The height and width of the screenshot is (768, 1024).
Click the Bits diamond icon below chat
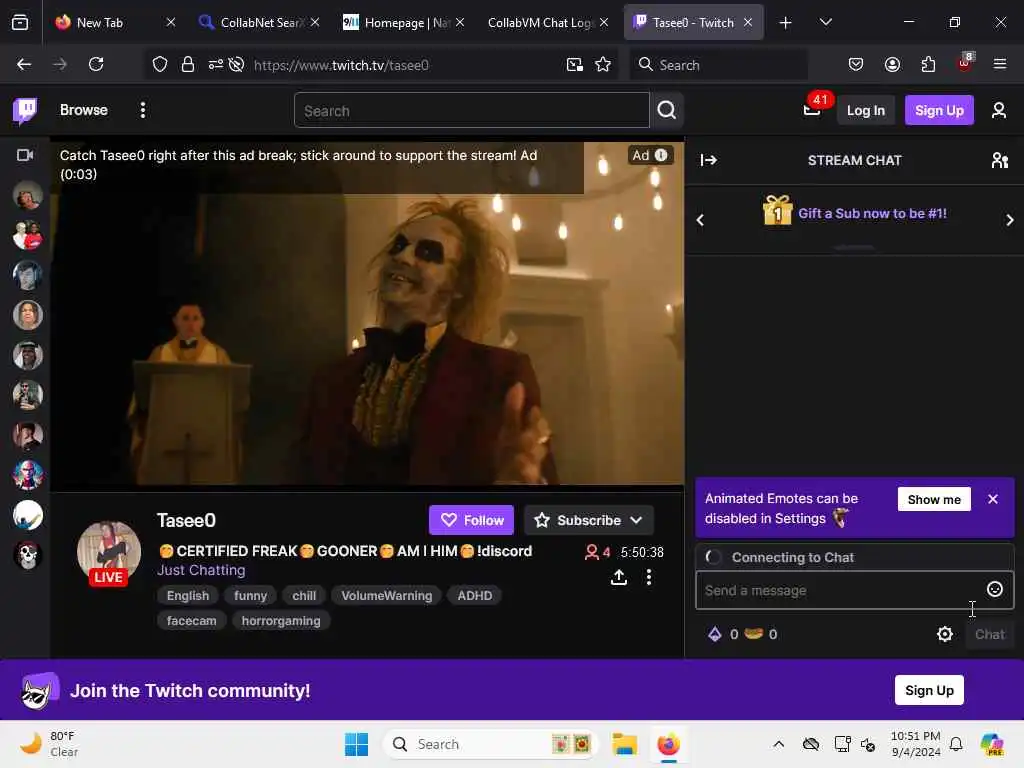pos(714,634)
